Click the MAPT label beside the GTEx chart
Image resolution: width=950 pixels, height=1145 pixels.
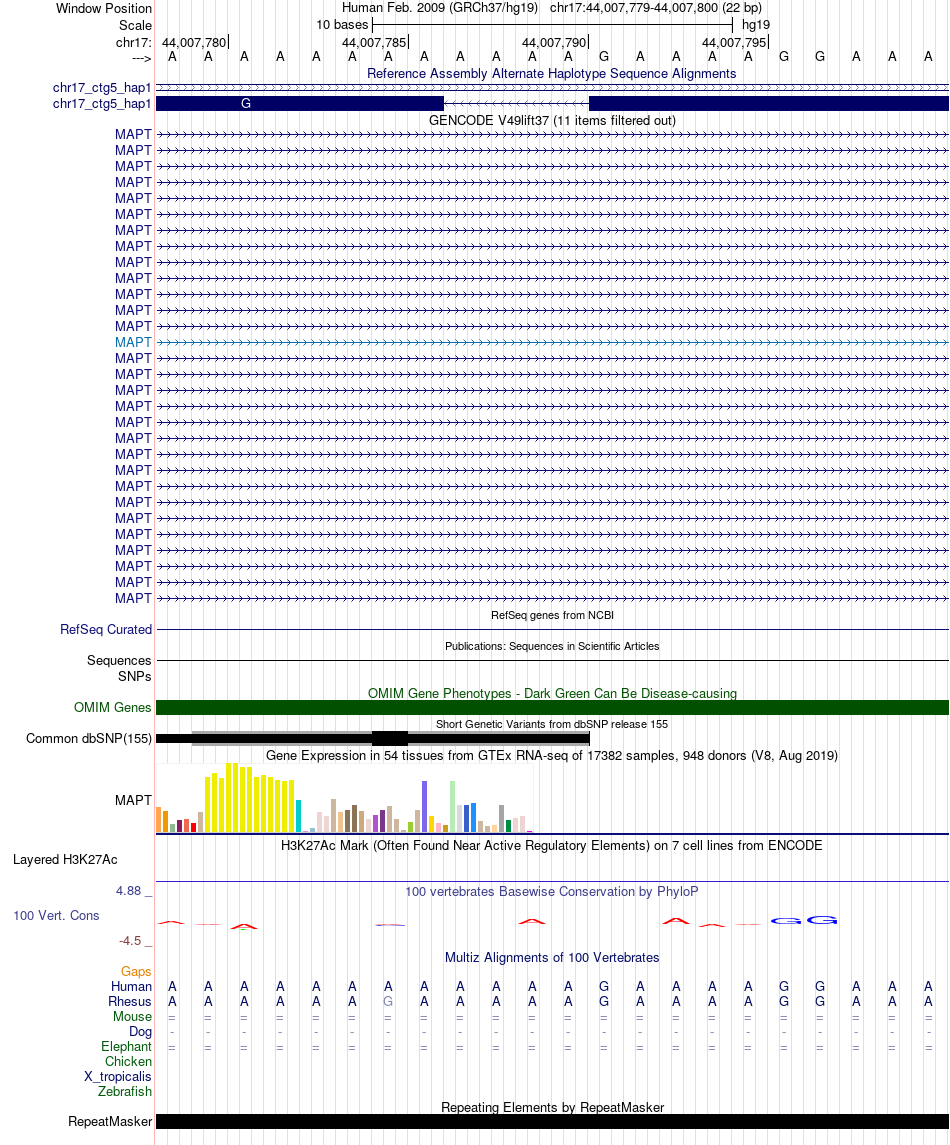133,800
